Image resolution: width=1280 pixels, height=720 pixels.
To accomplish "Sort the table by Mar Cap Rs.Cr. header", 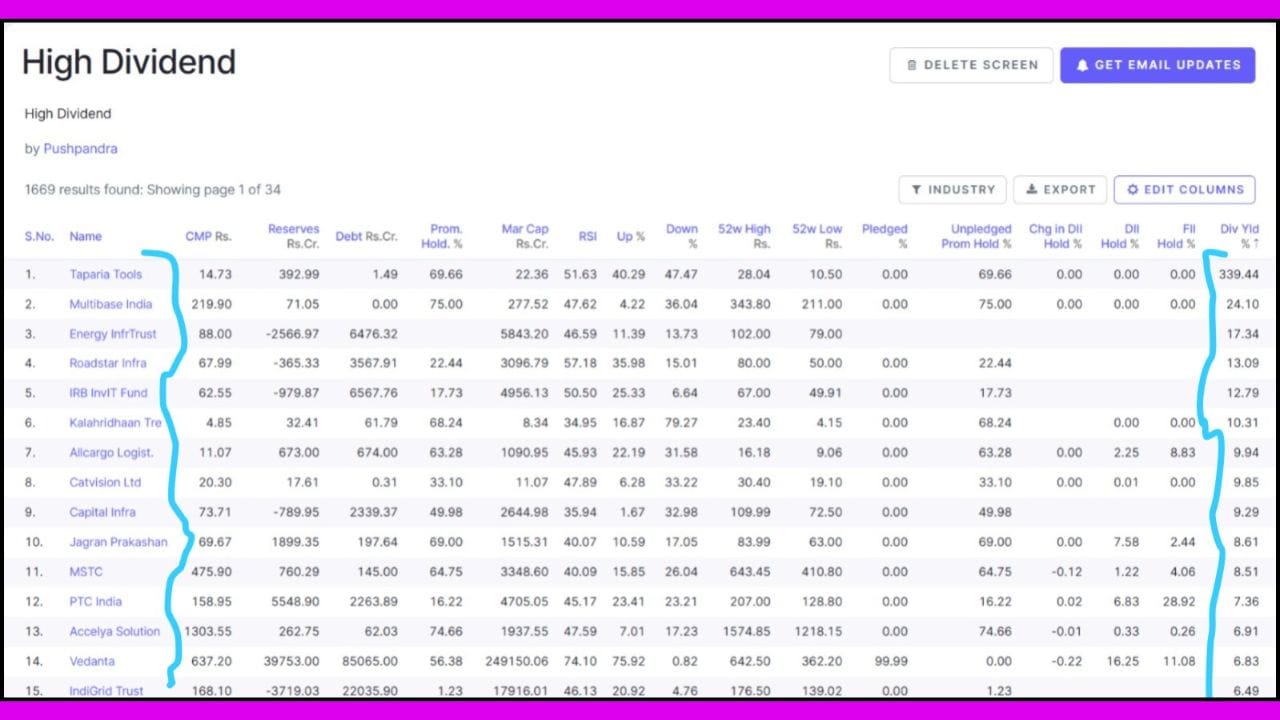I will tap(525, 236).
